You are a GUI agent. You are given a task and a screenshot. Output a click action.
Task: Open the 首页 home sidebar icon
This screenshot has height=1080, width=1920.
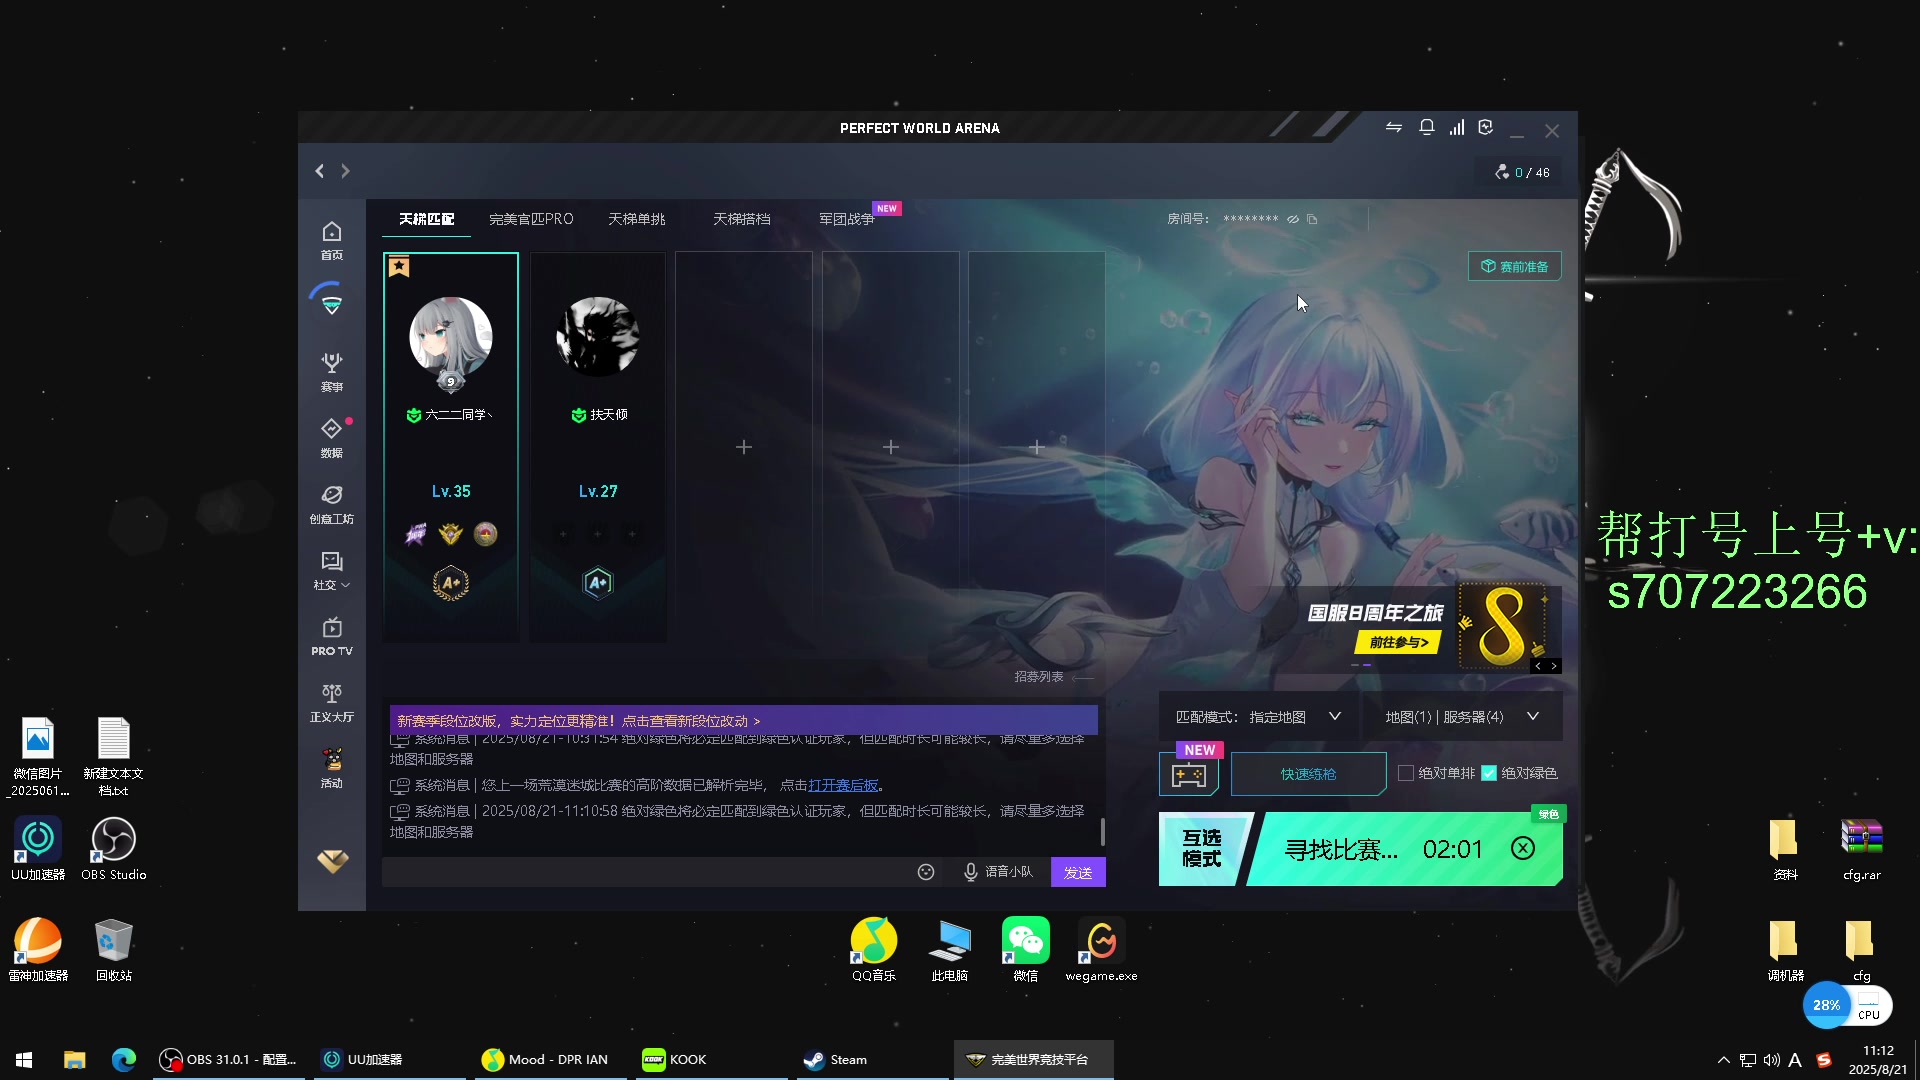coord(331,240)
